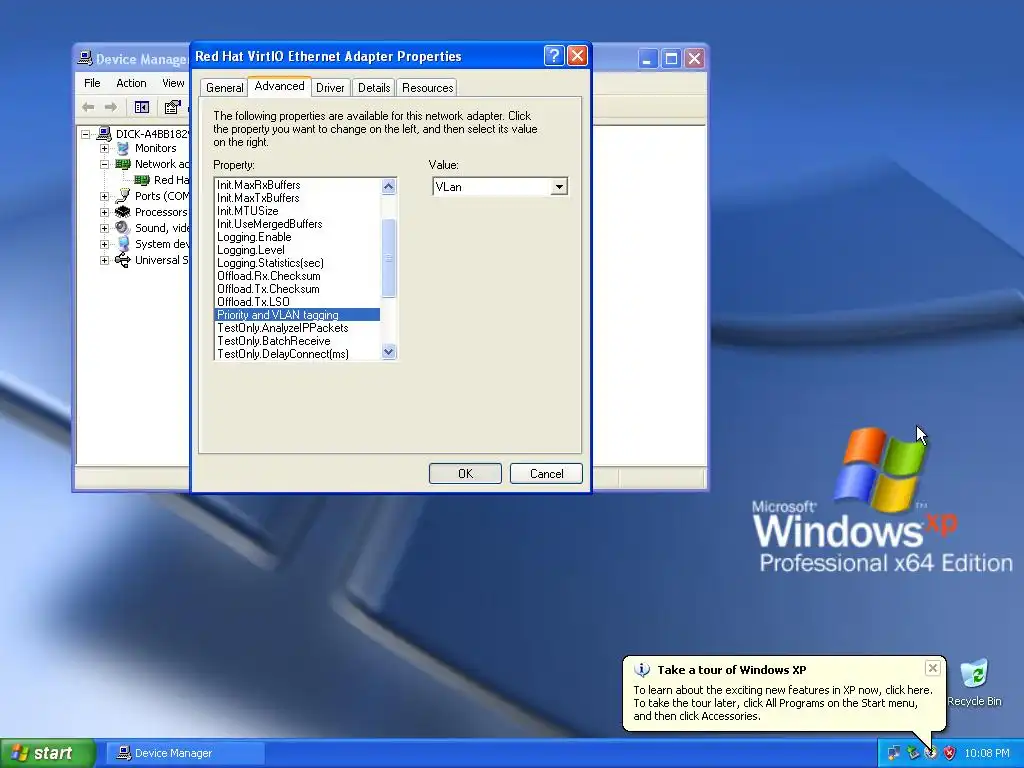Select the Red Hat adapter device icon

tap(142, 180)
